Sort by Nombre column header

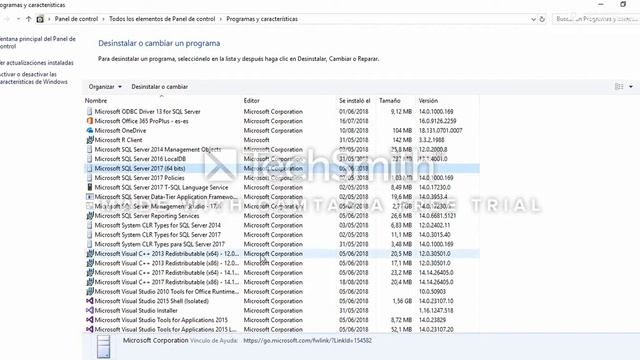(96, 100)
